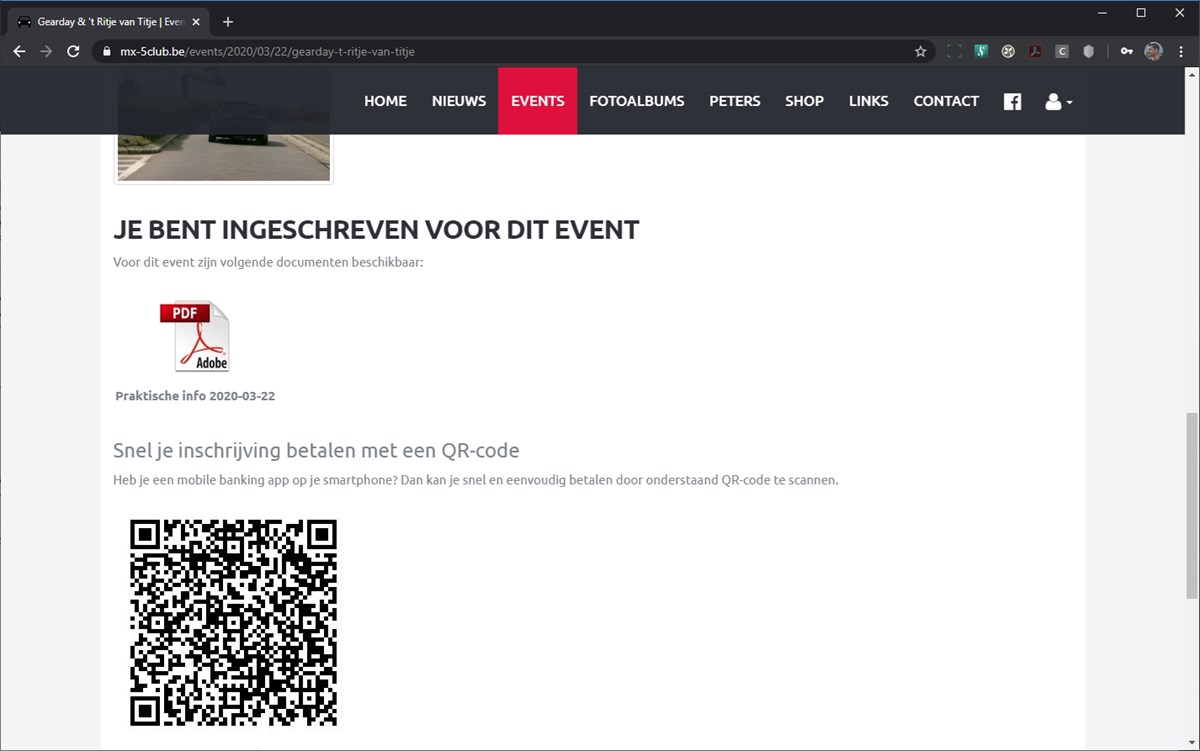The height and width of the screenshot is (751, 1200).
Task: Click the page vertical scrollbar thumb
Action: pos(1192,505)
